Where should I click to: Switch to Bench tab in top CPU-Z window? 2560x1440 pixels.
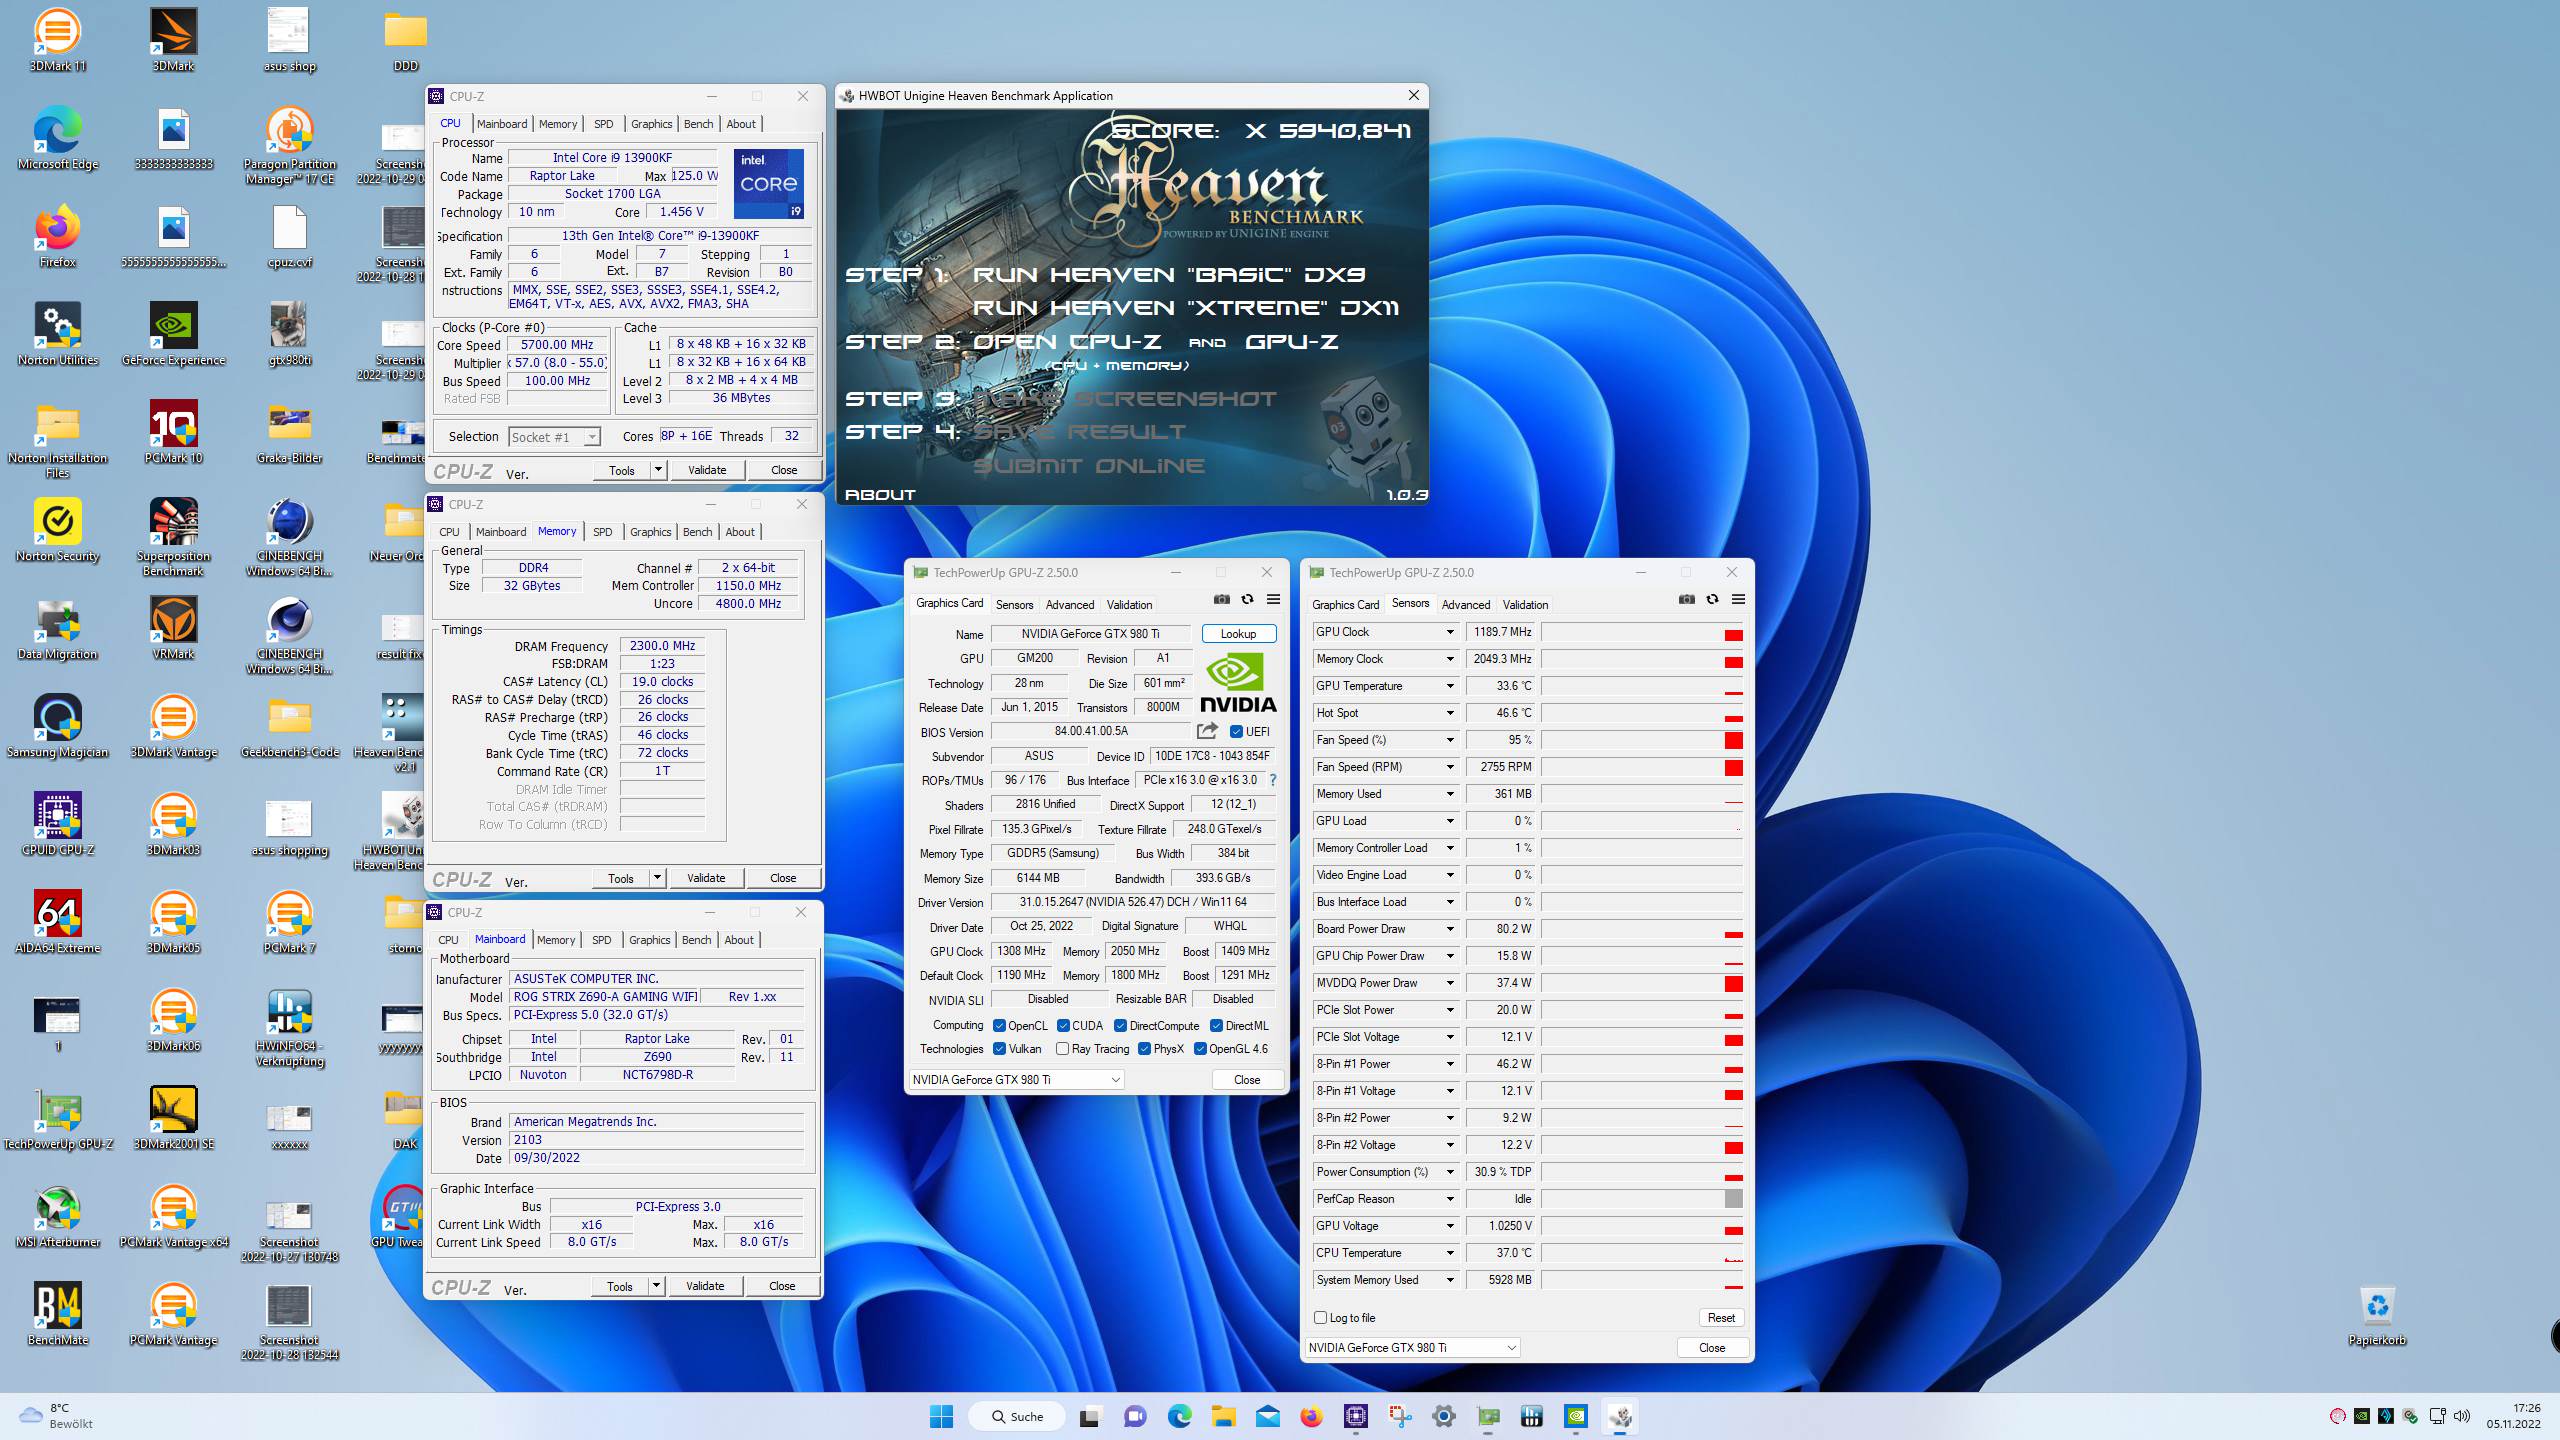click(698, 124)
